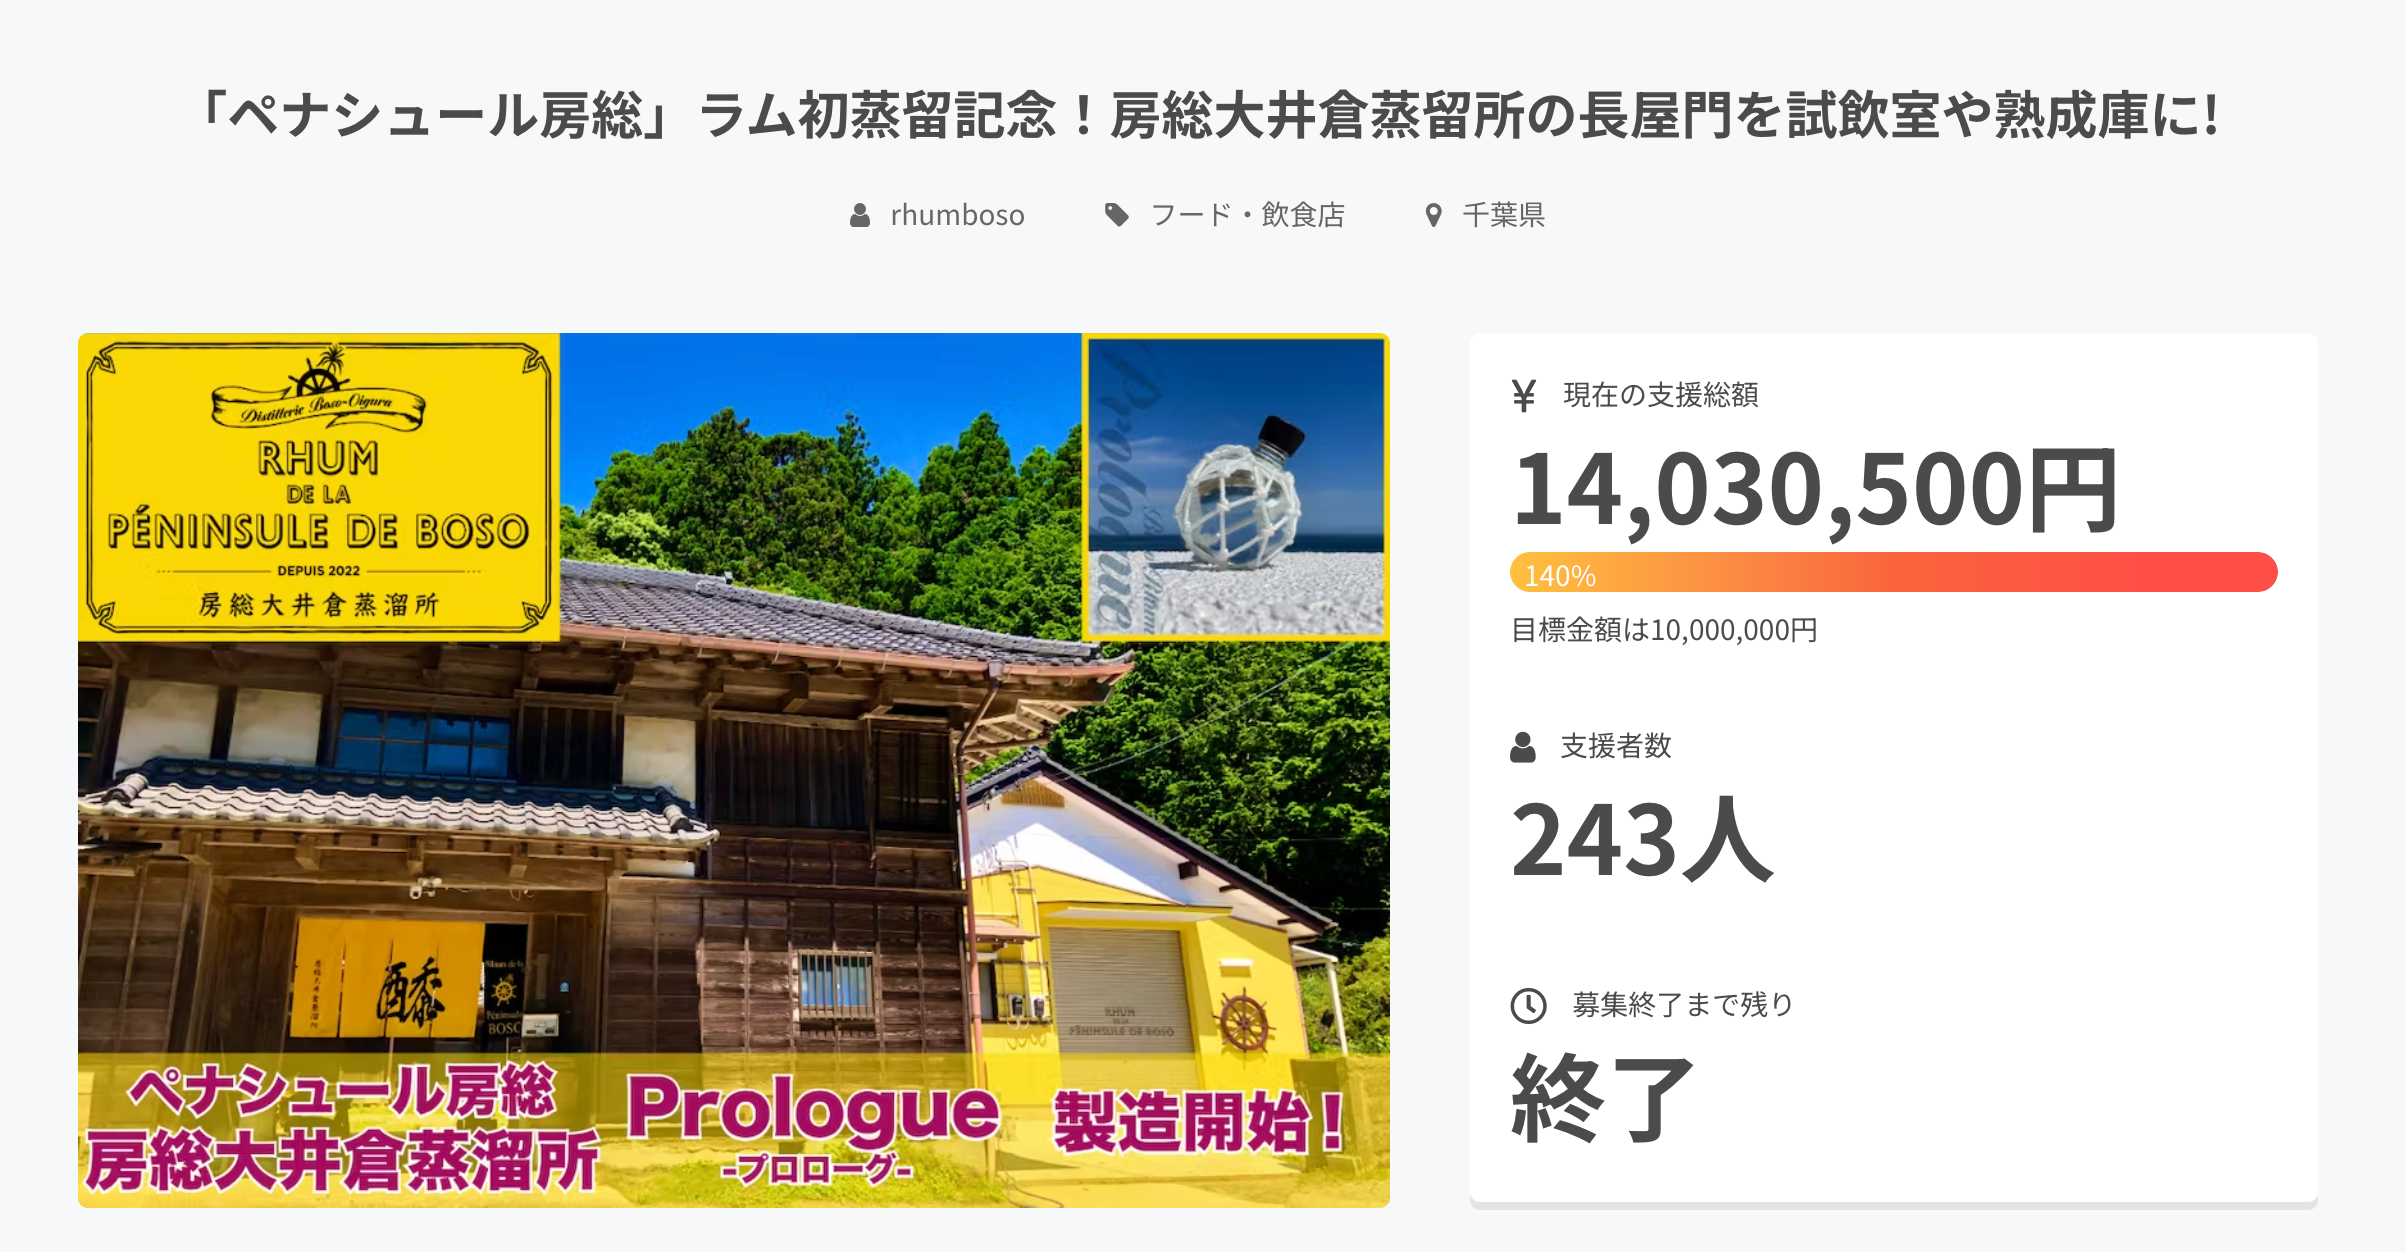The image size is (2406, 1252).
Task: Click the 終了 remaining time status
Action: 1602,1097
